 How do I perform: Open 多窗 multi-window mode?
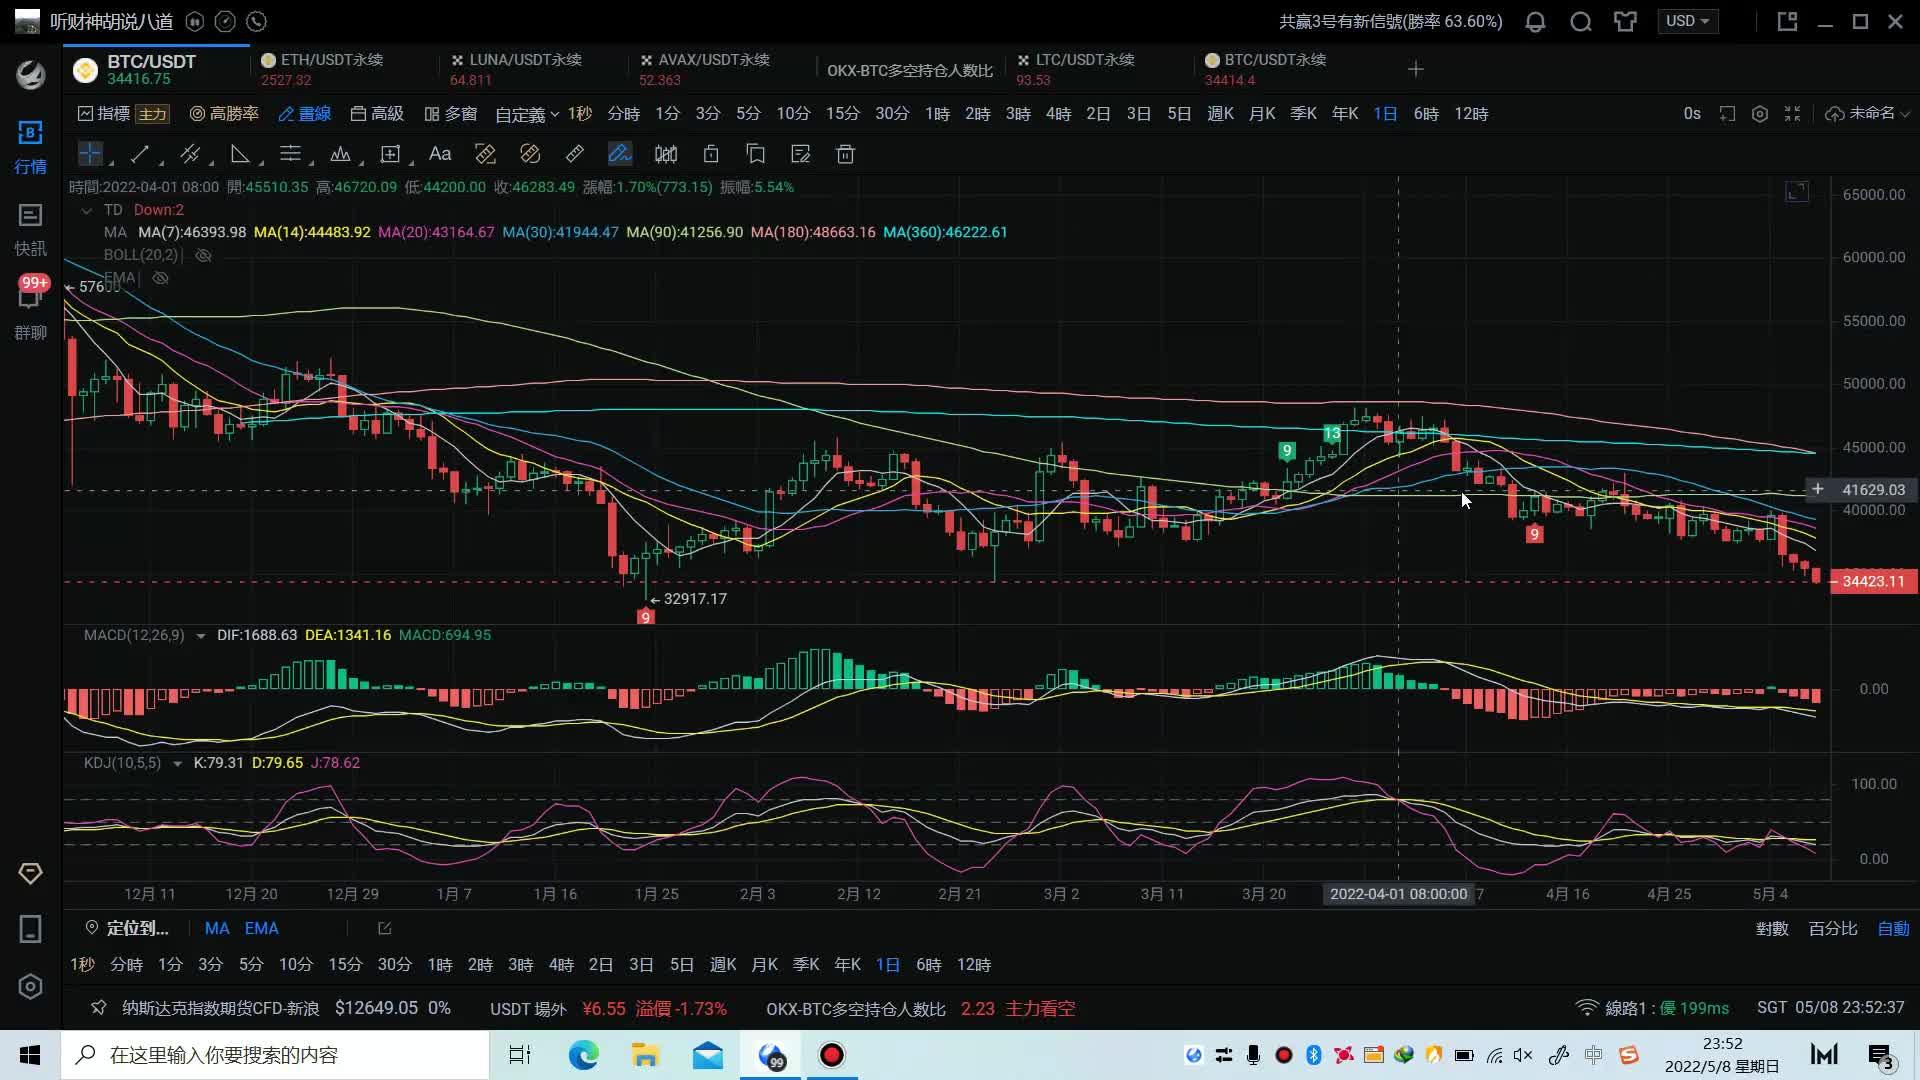450,114
